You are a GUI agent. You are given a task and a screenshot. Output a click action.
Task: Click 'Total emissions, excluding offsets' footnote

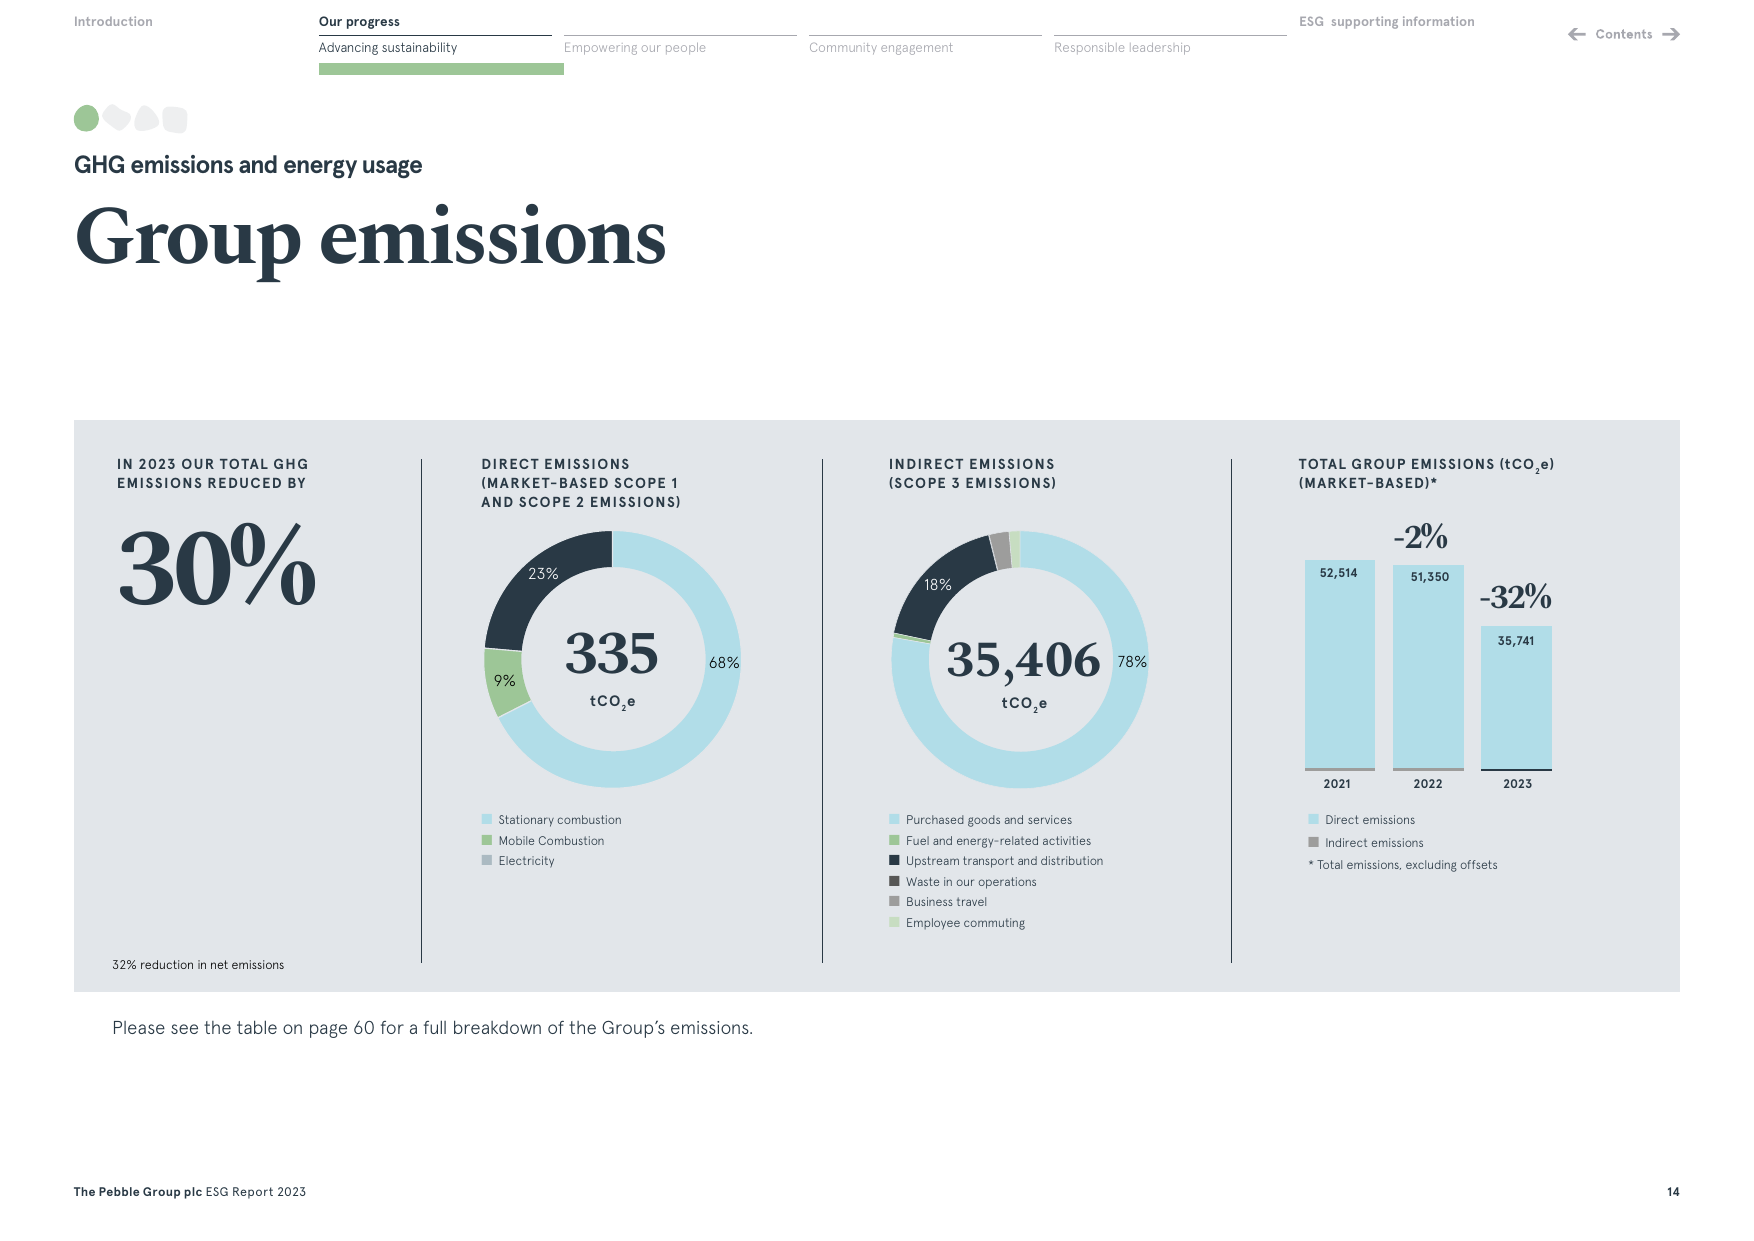coord(1403,865)
